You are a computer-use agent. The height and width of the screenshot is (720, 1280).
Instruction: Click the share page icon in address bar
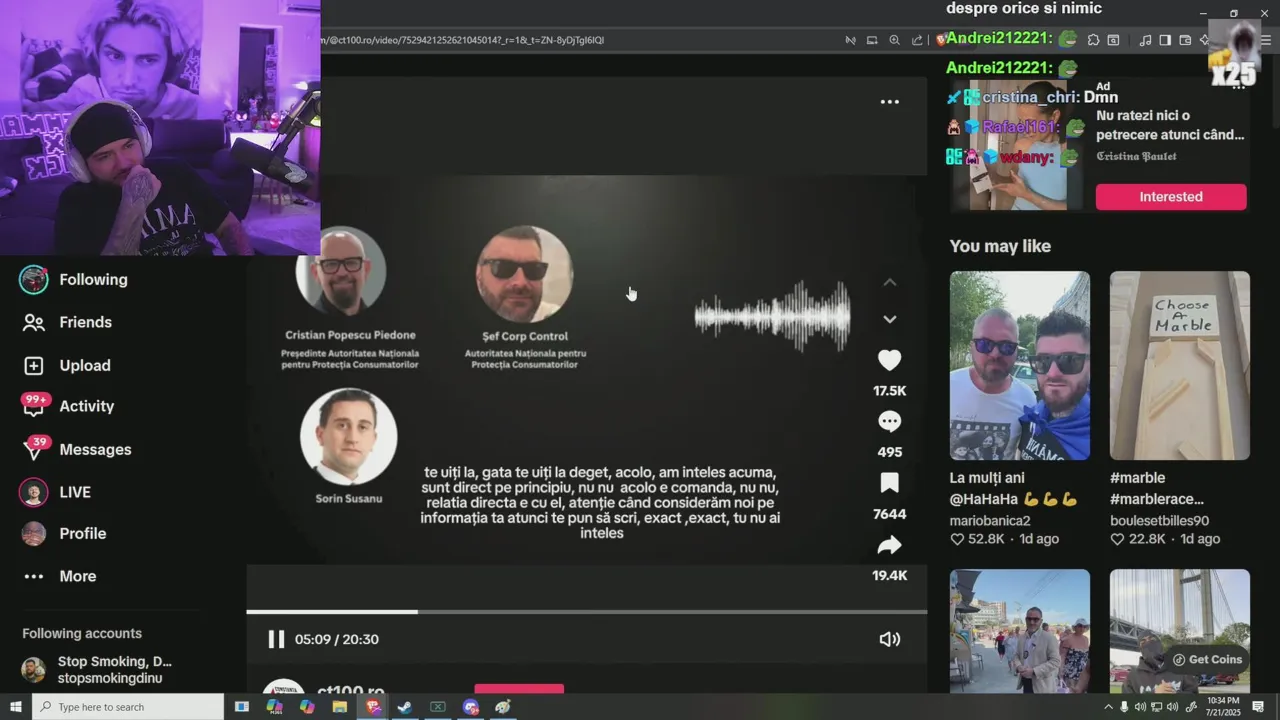click(917, 40)
